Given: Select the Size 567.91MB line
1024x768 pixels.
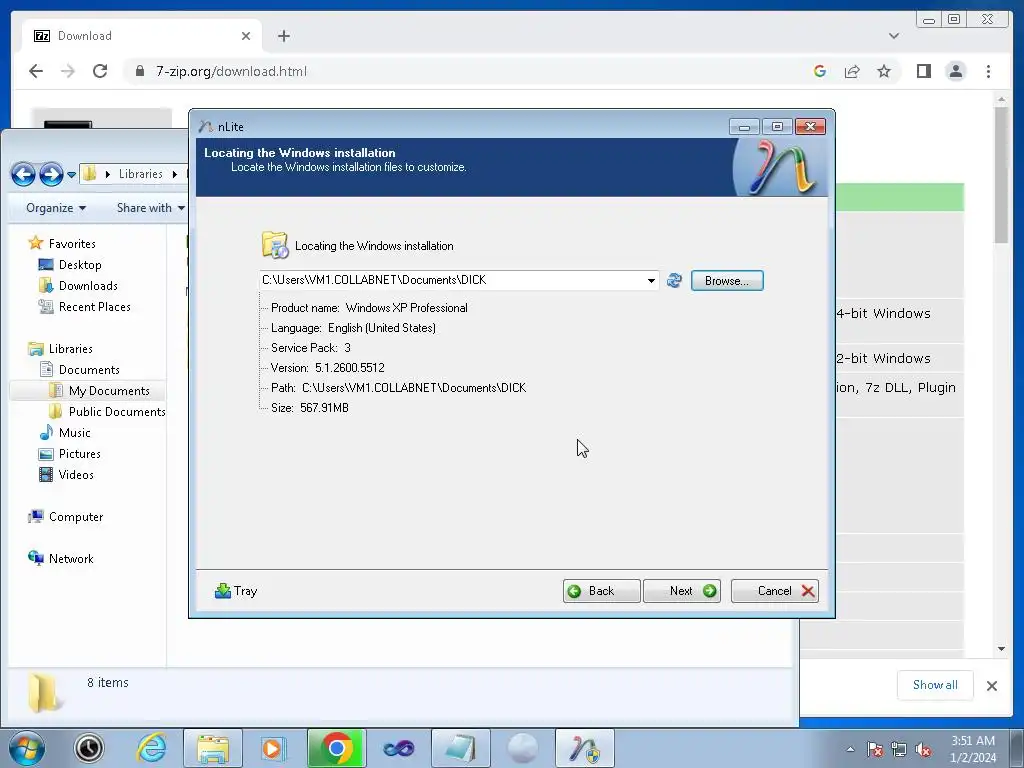Looking at the screenshot, I should (310, 408).
